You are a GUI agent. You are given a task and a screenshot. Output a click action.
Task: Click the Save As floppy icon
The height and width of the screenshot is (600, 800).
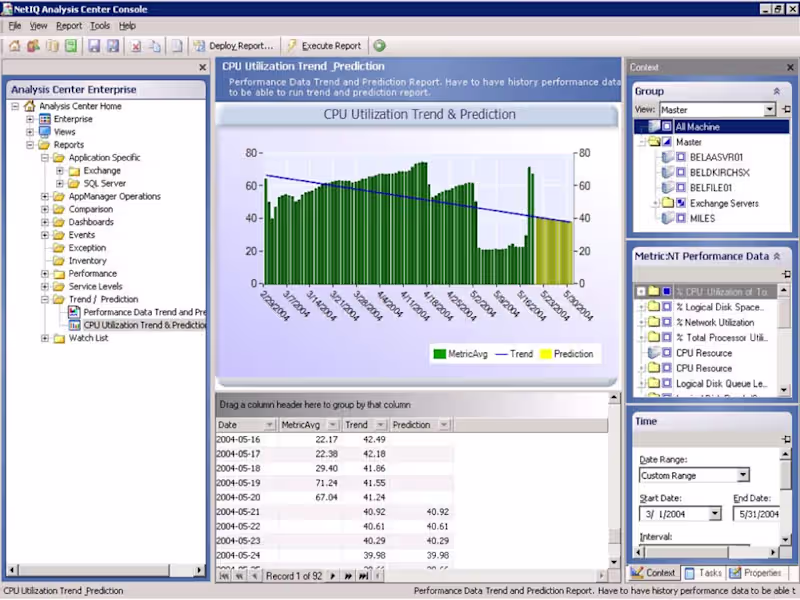click(x=113, y=46)
